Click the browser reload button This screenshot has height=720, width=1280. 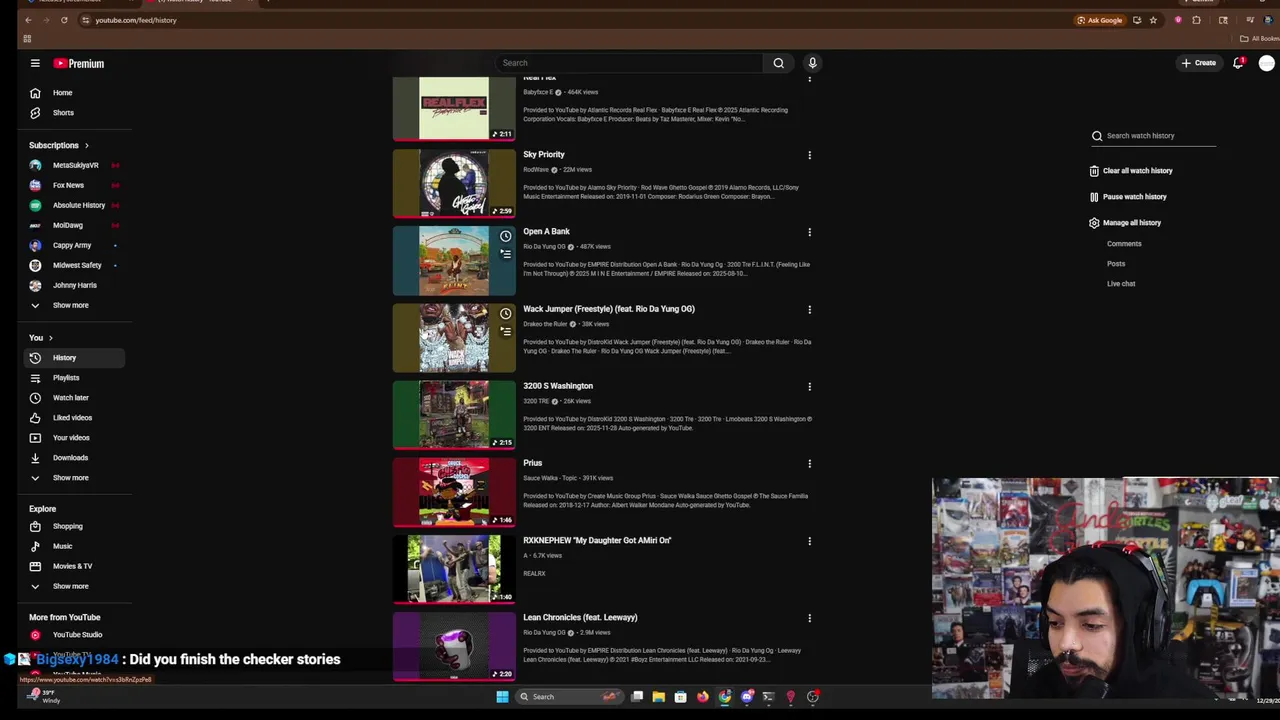point(64,20)
